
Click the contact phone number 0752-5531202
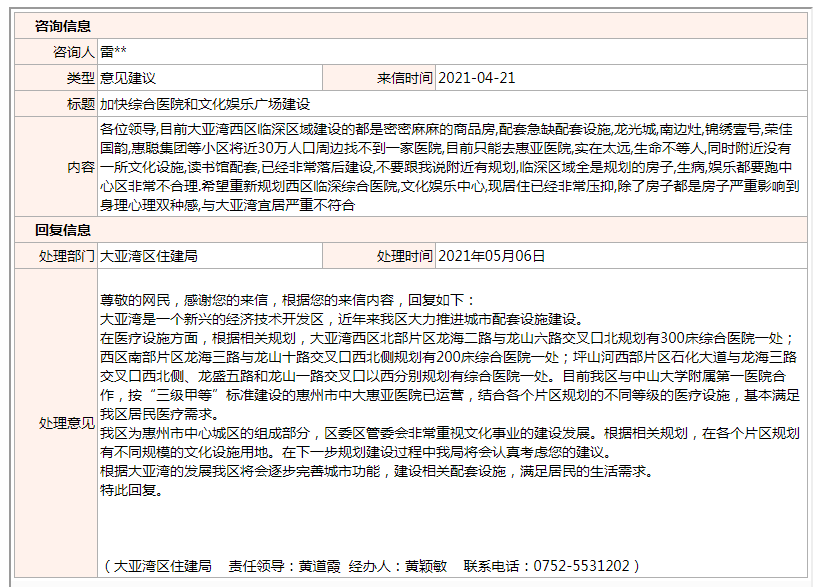(585, 566)
